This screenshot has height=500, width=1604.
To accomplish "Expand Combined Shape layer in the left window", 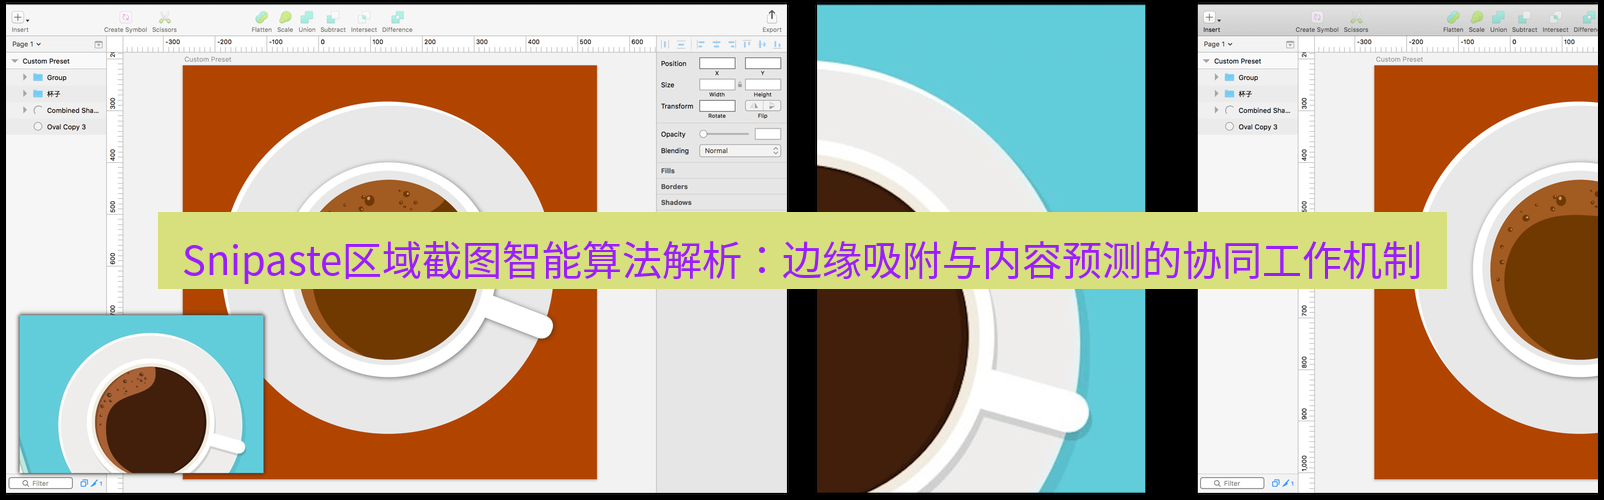I will (25, 110).
